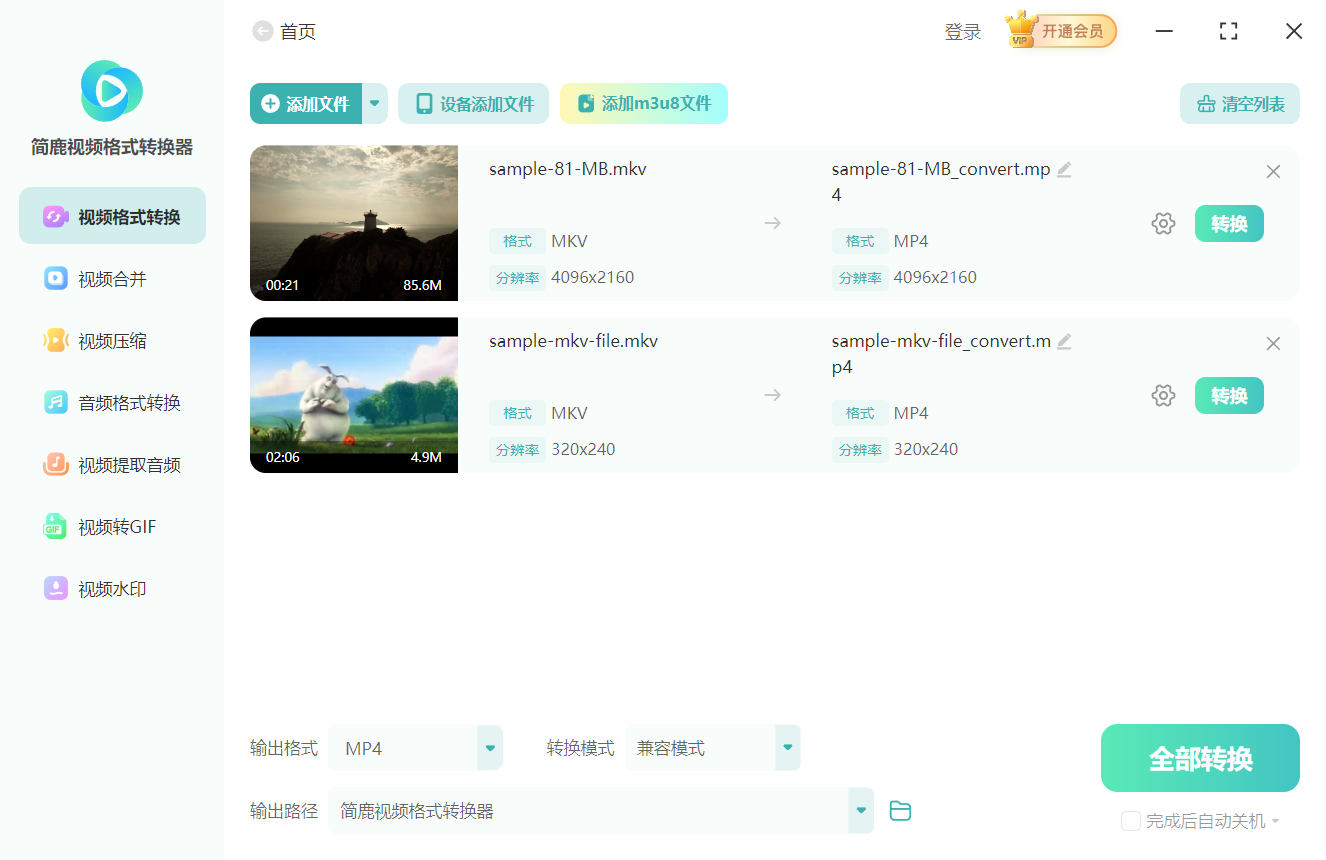
Task: Open the 转换模式 兼容模式 dropdown
Action: (787, 747)
